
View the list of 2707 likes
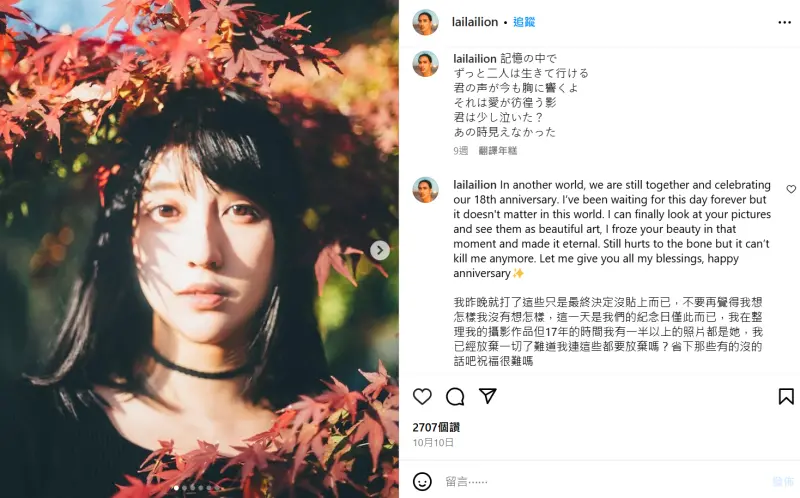click(436, 427)
